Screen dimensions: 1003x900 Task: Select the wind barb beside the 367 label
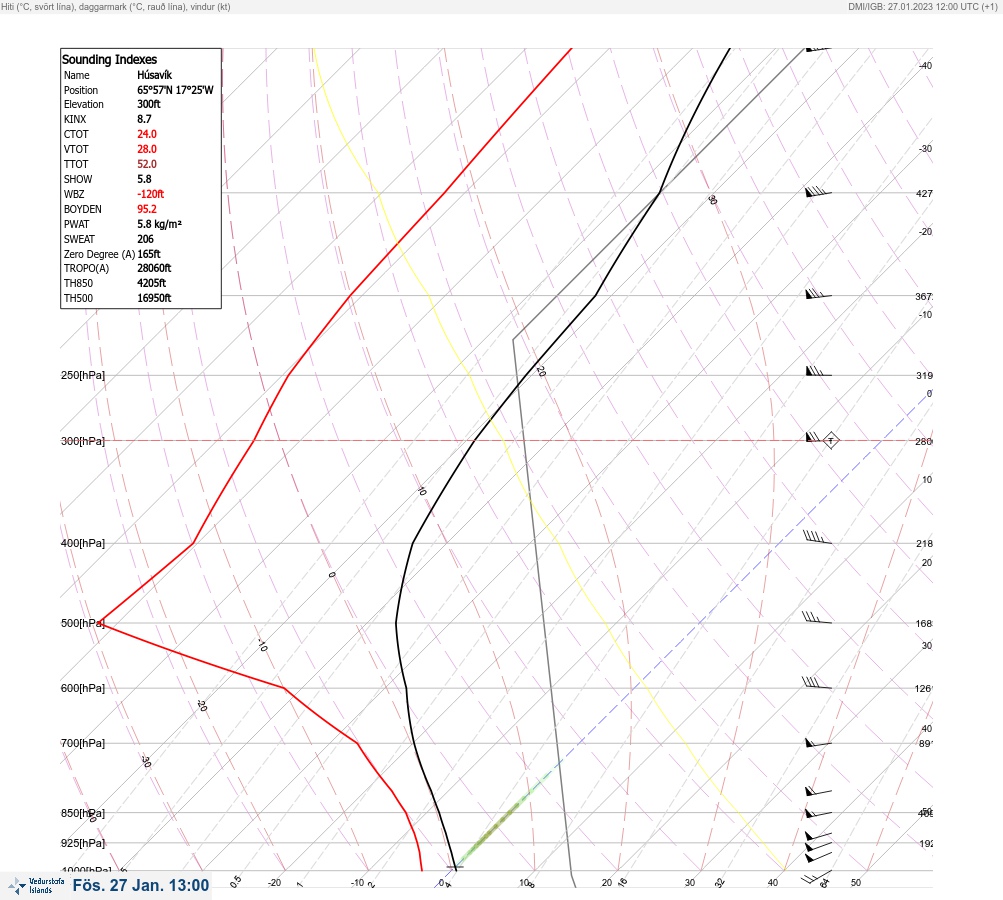click(818, 294)
